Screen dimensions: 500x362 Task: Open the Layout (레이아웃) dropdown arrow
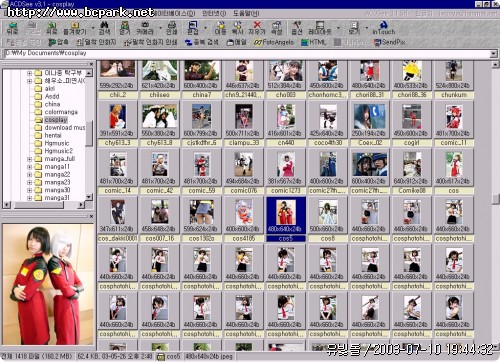(x=338, y=28)
